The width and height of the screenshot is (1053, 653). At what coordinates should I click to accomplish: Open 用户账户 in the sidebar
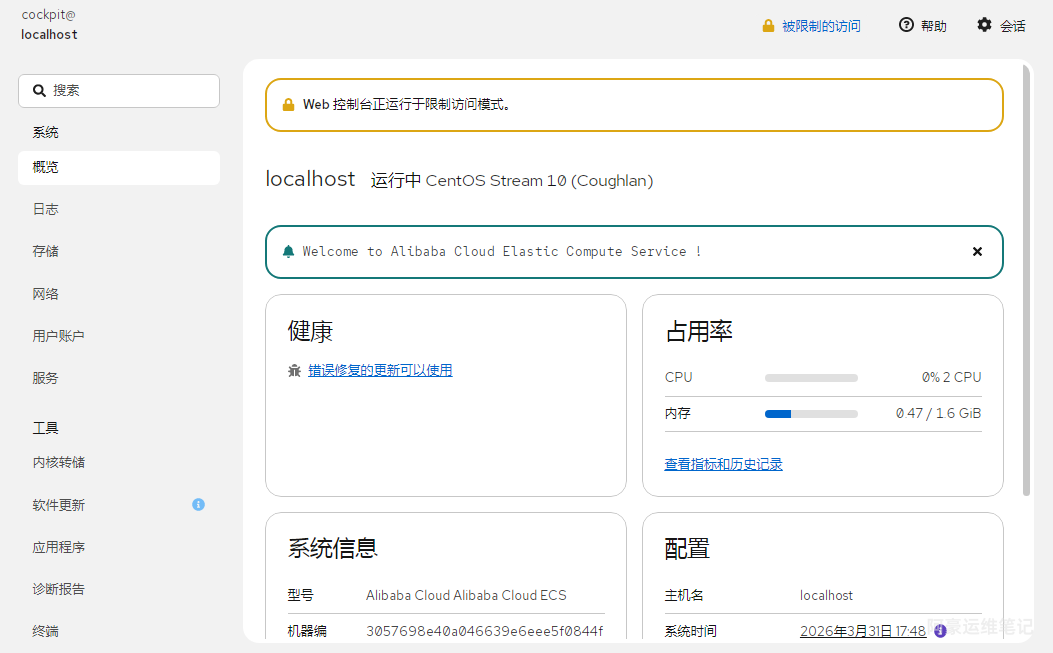tap(119, 336)
